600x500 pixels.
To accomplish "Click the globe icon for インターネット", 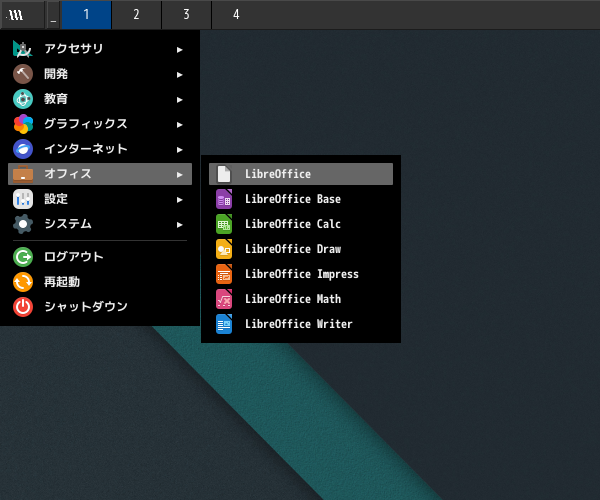I will pyautogui.click(x=23, y=149).
